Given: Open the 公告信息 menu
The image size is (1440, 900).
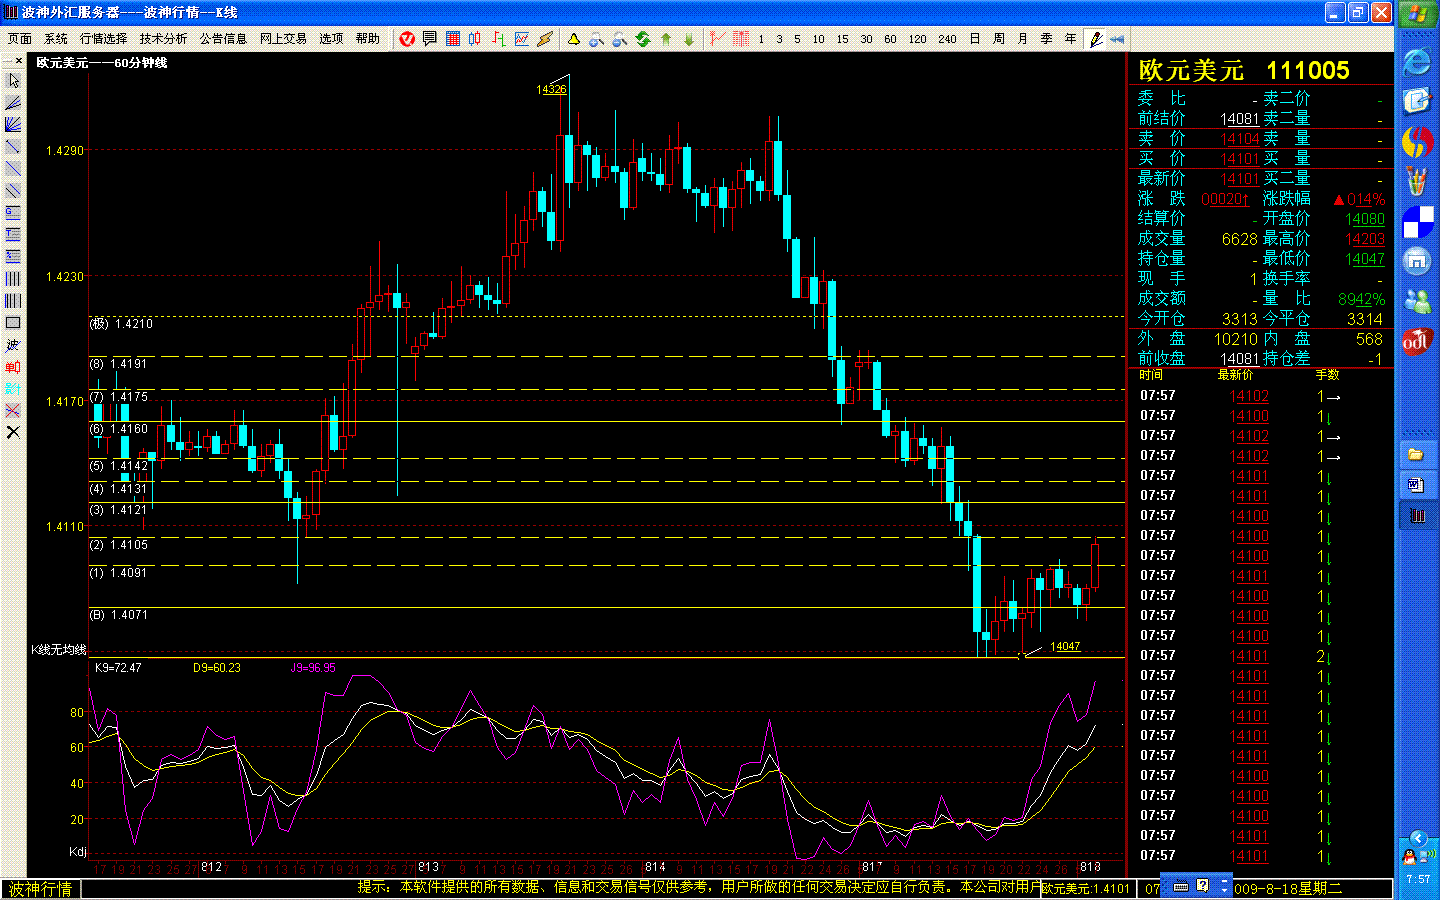Looking at the screenshot, I should (223, 39).
